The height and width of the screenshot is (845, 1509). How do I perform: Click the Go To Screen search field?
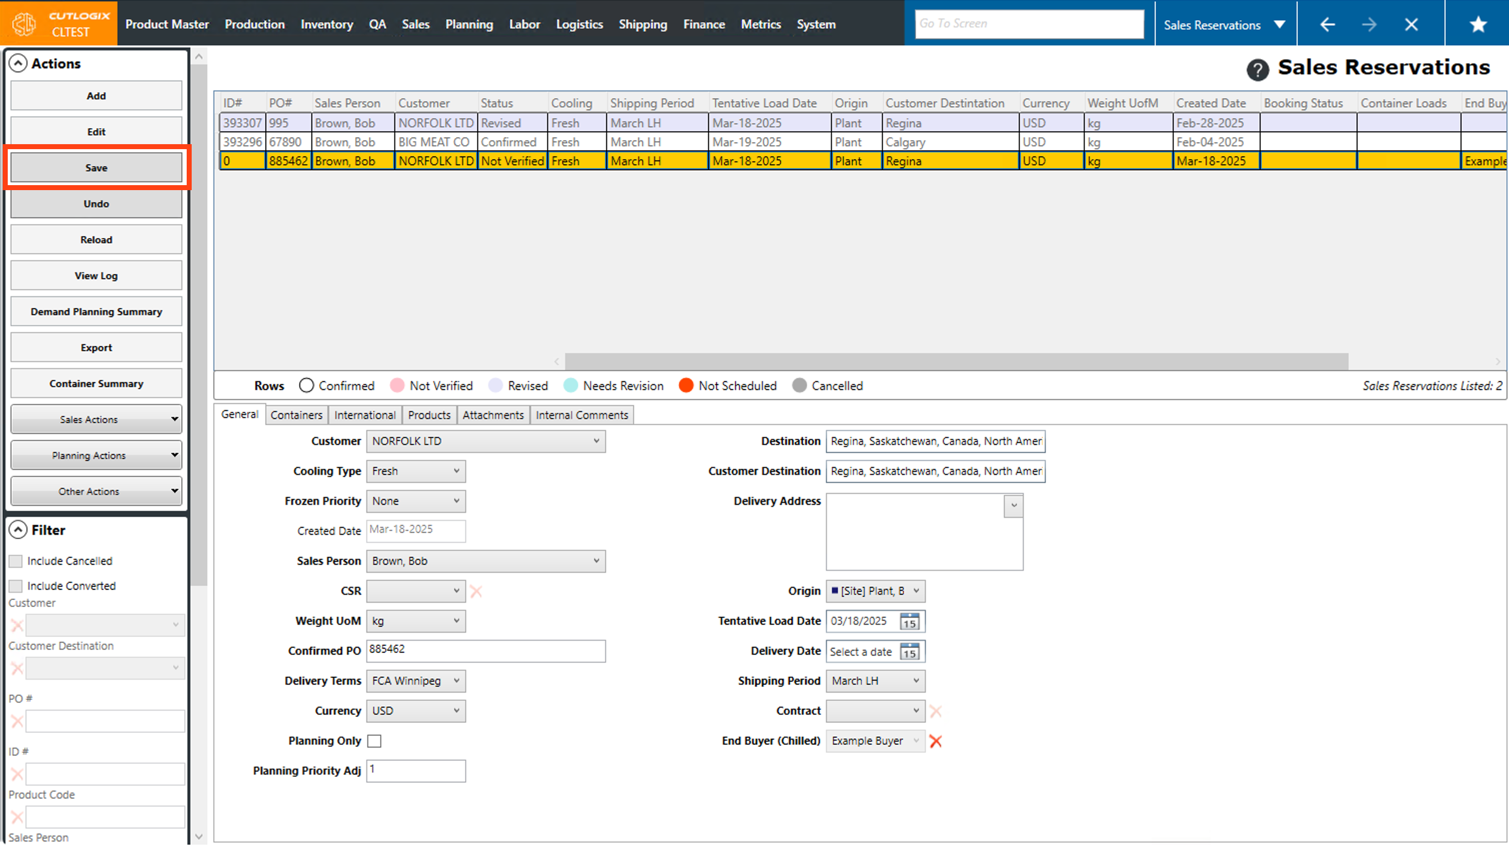point(1028,24)
